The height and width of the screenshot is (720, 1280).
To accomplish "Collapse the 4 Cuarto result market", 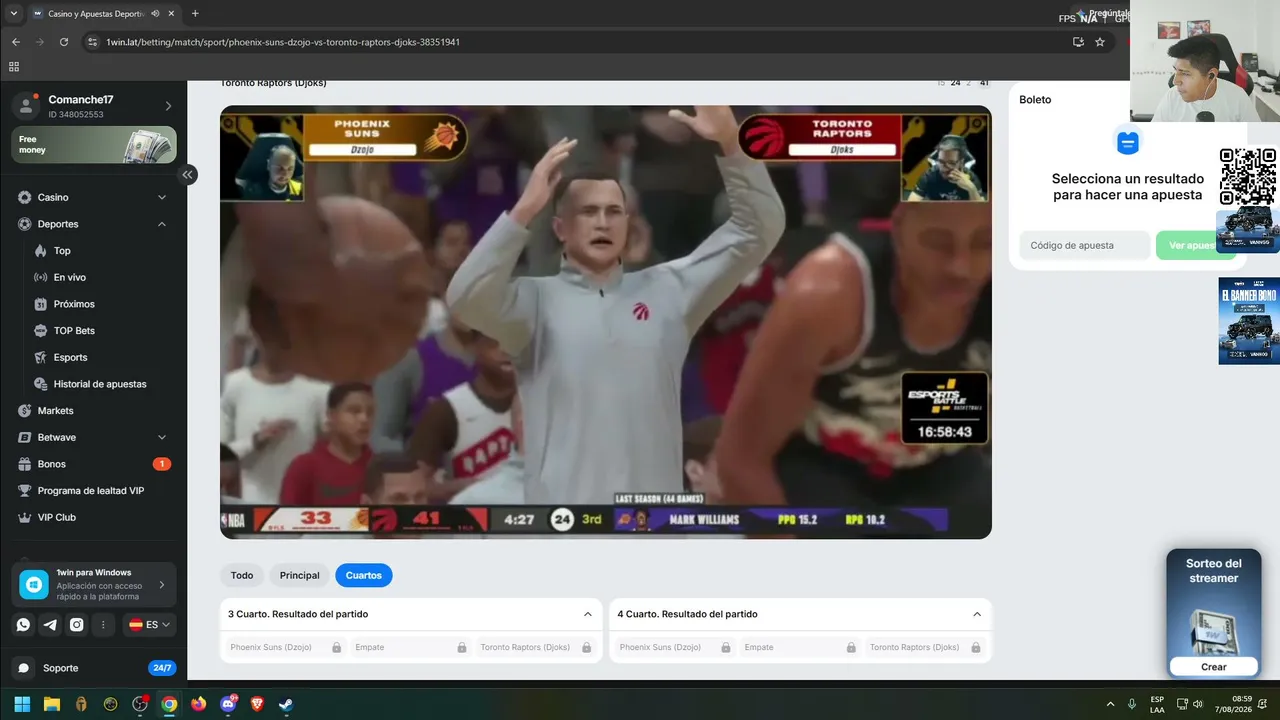I will (x=977, y=614).
